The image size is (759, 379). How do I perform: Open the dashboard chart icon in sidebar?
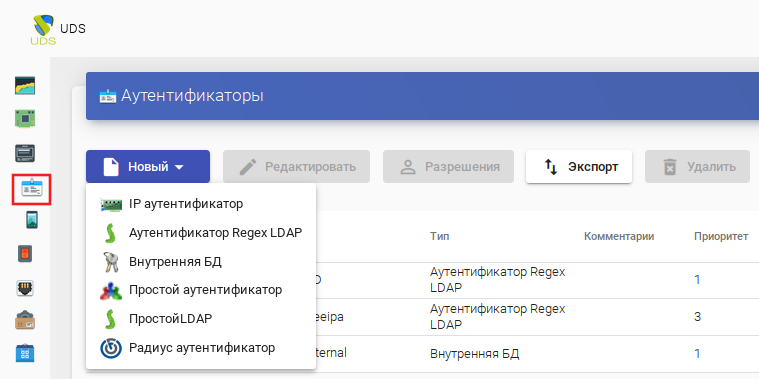click(25, 85)
